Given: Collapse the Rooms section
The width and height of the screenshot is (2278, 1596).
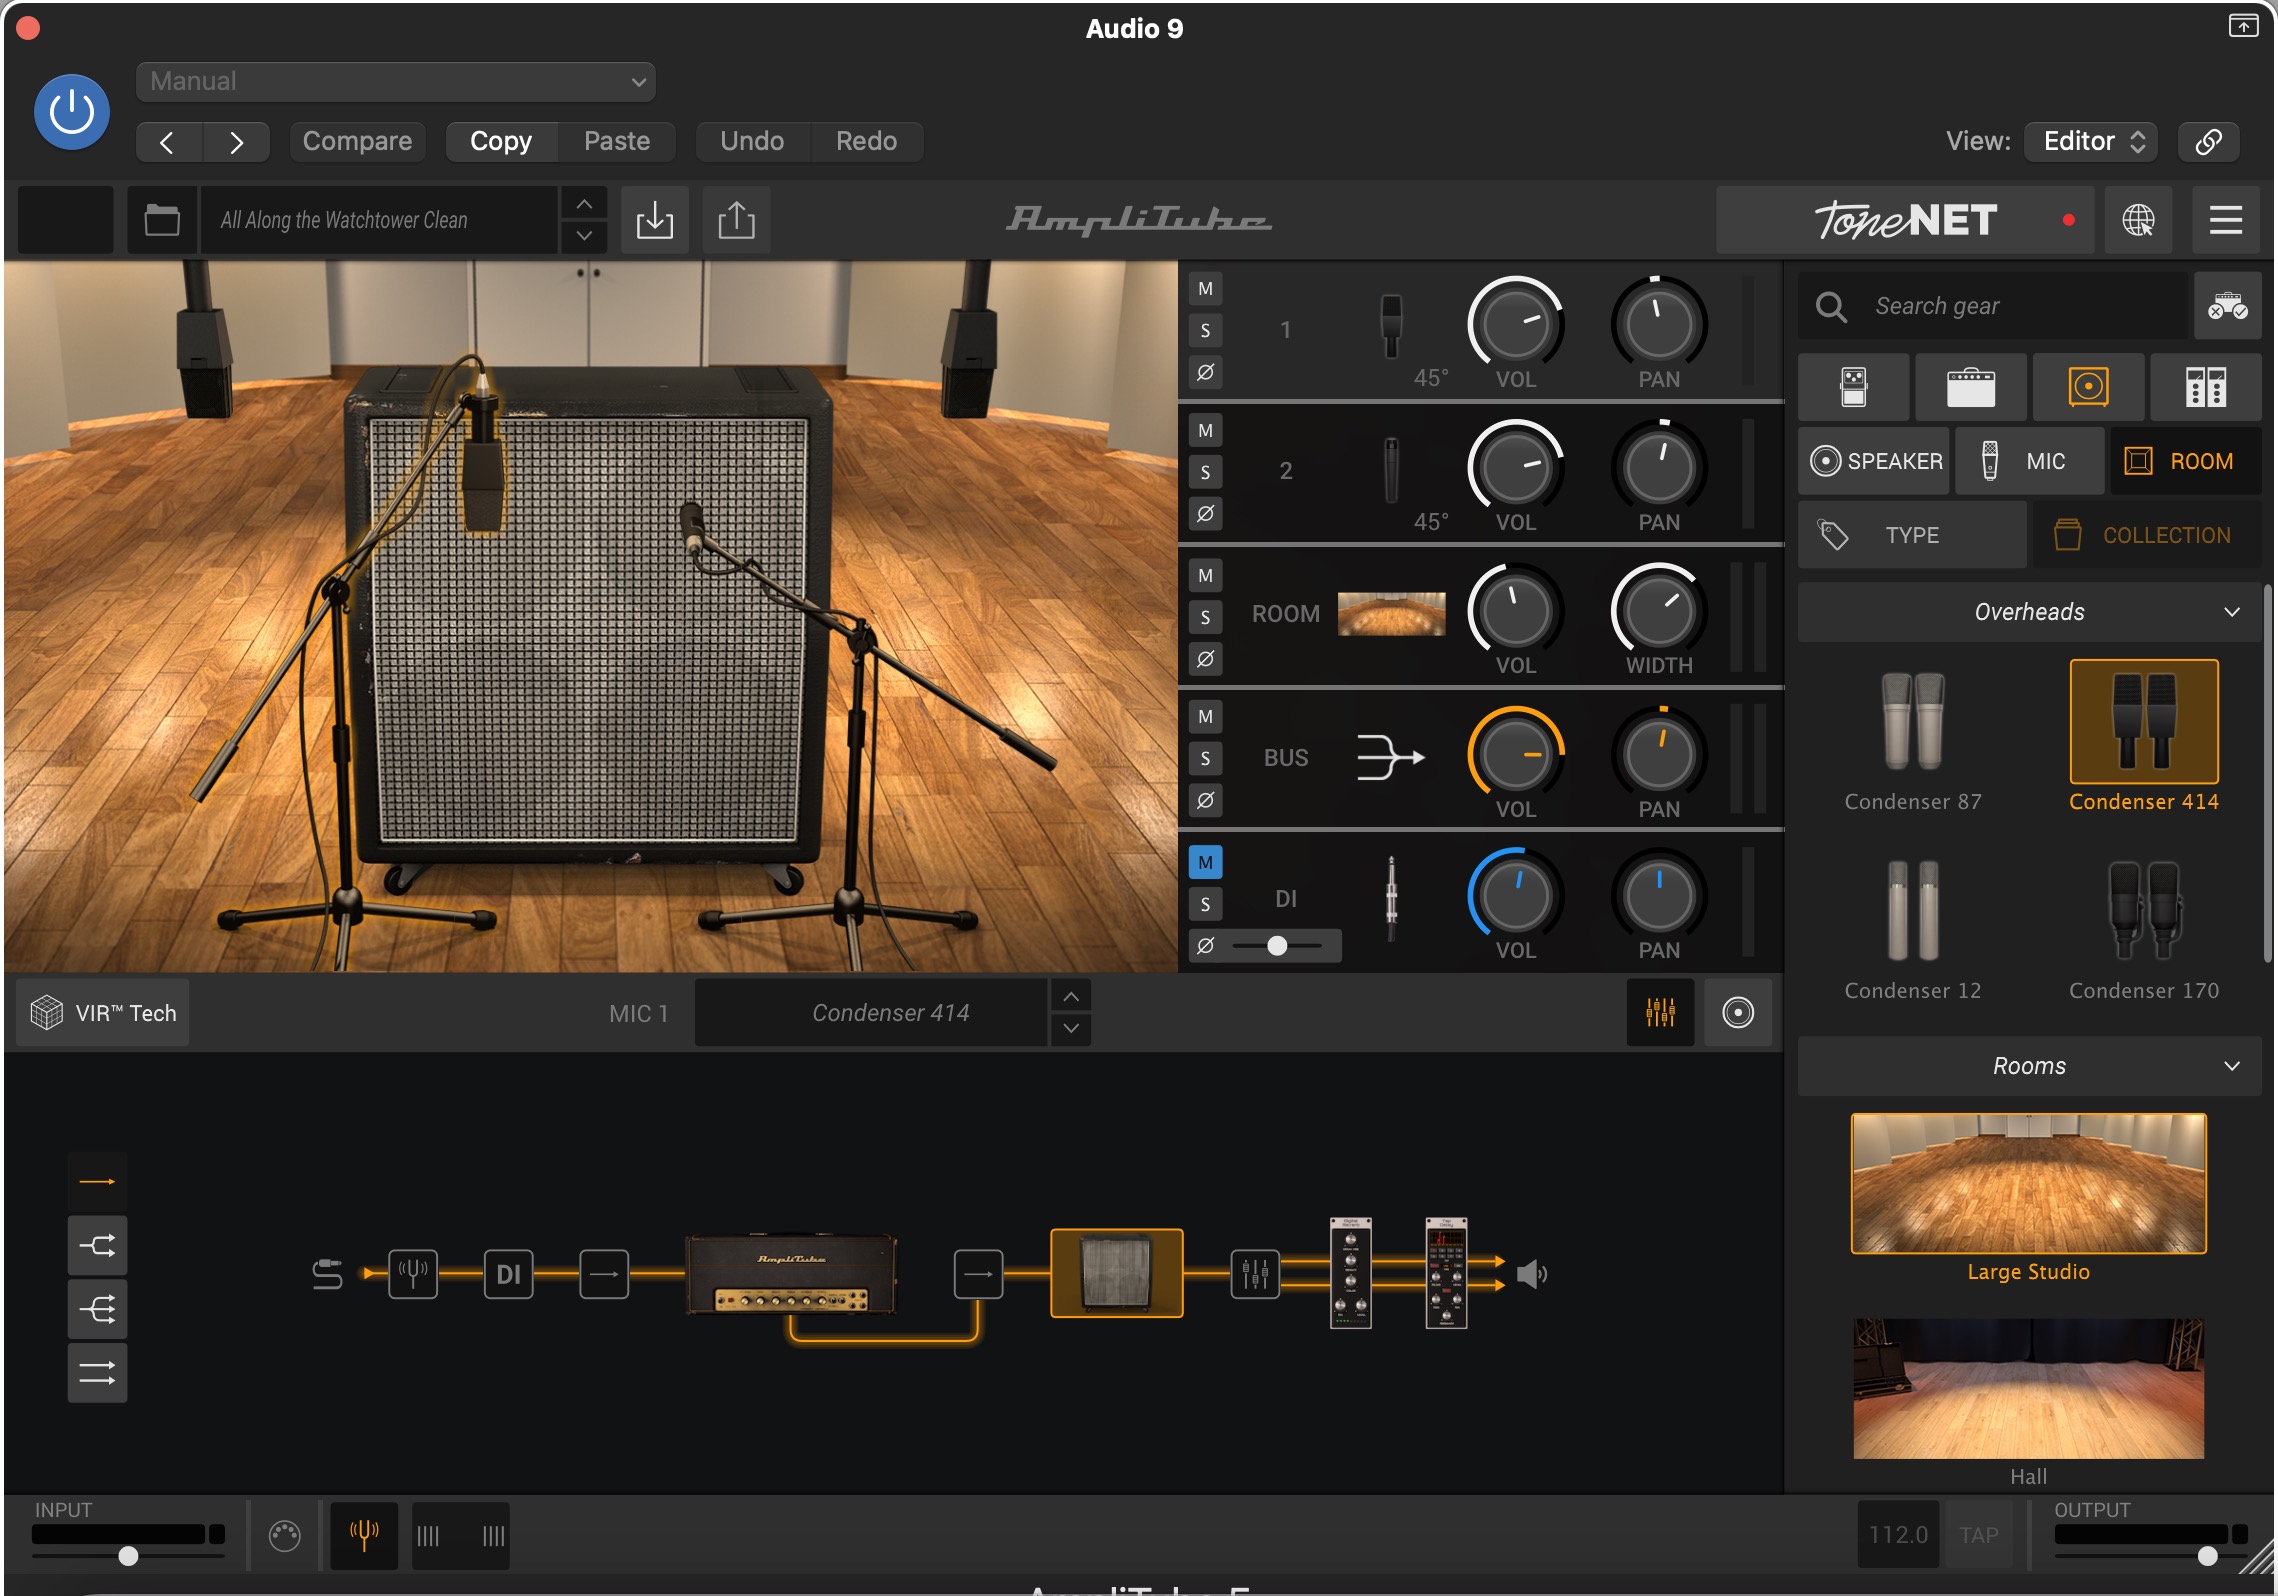Looking at the screenshot, I should [x=2029, y=1066].
